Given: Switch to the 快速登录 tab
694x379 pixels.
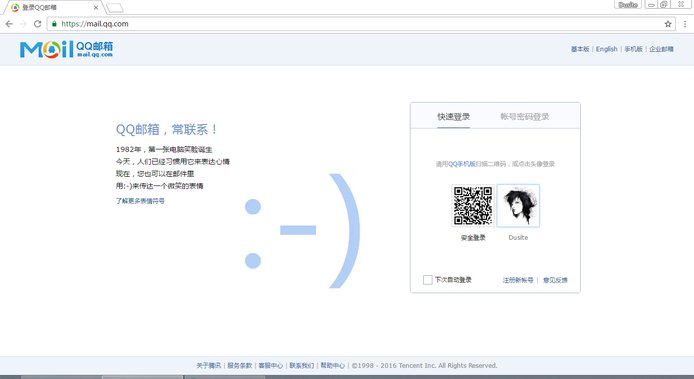Looking at the screenshot, I should pyautogui.click(x=454, y=116).
